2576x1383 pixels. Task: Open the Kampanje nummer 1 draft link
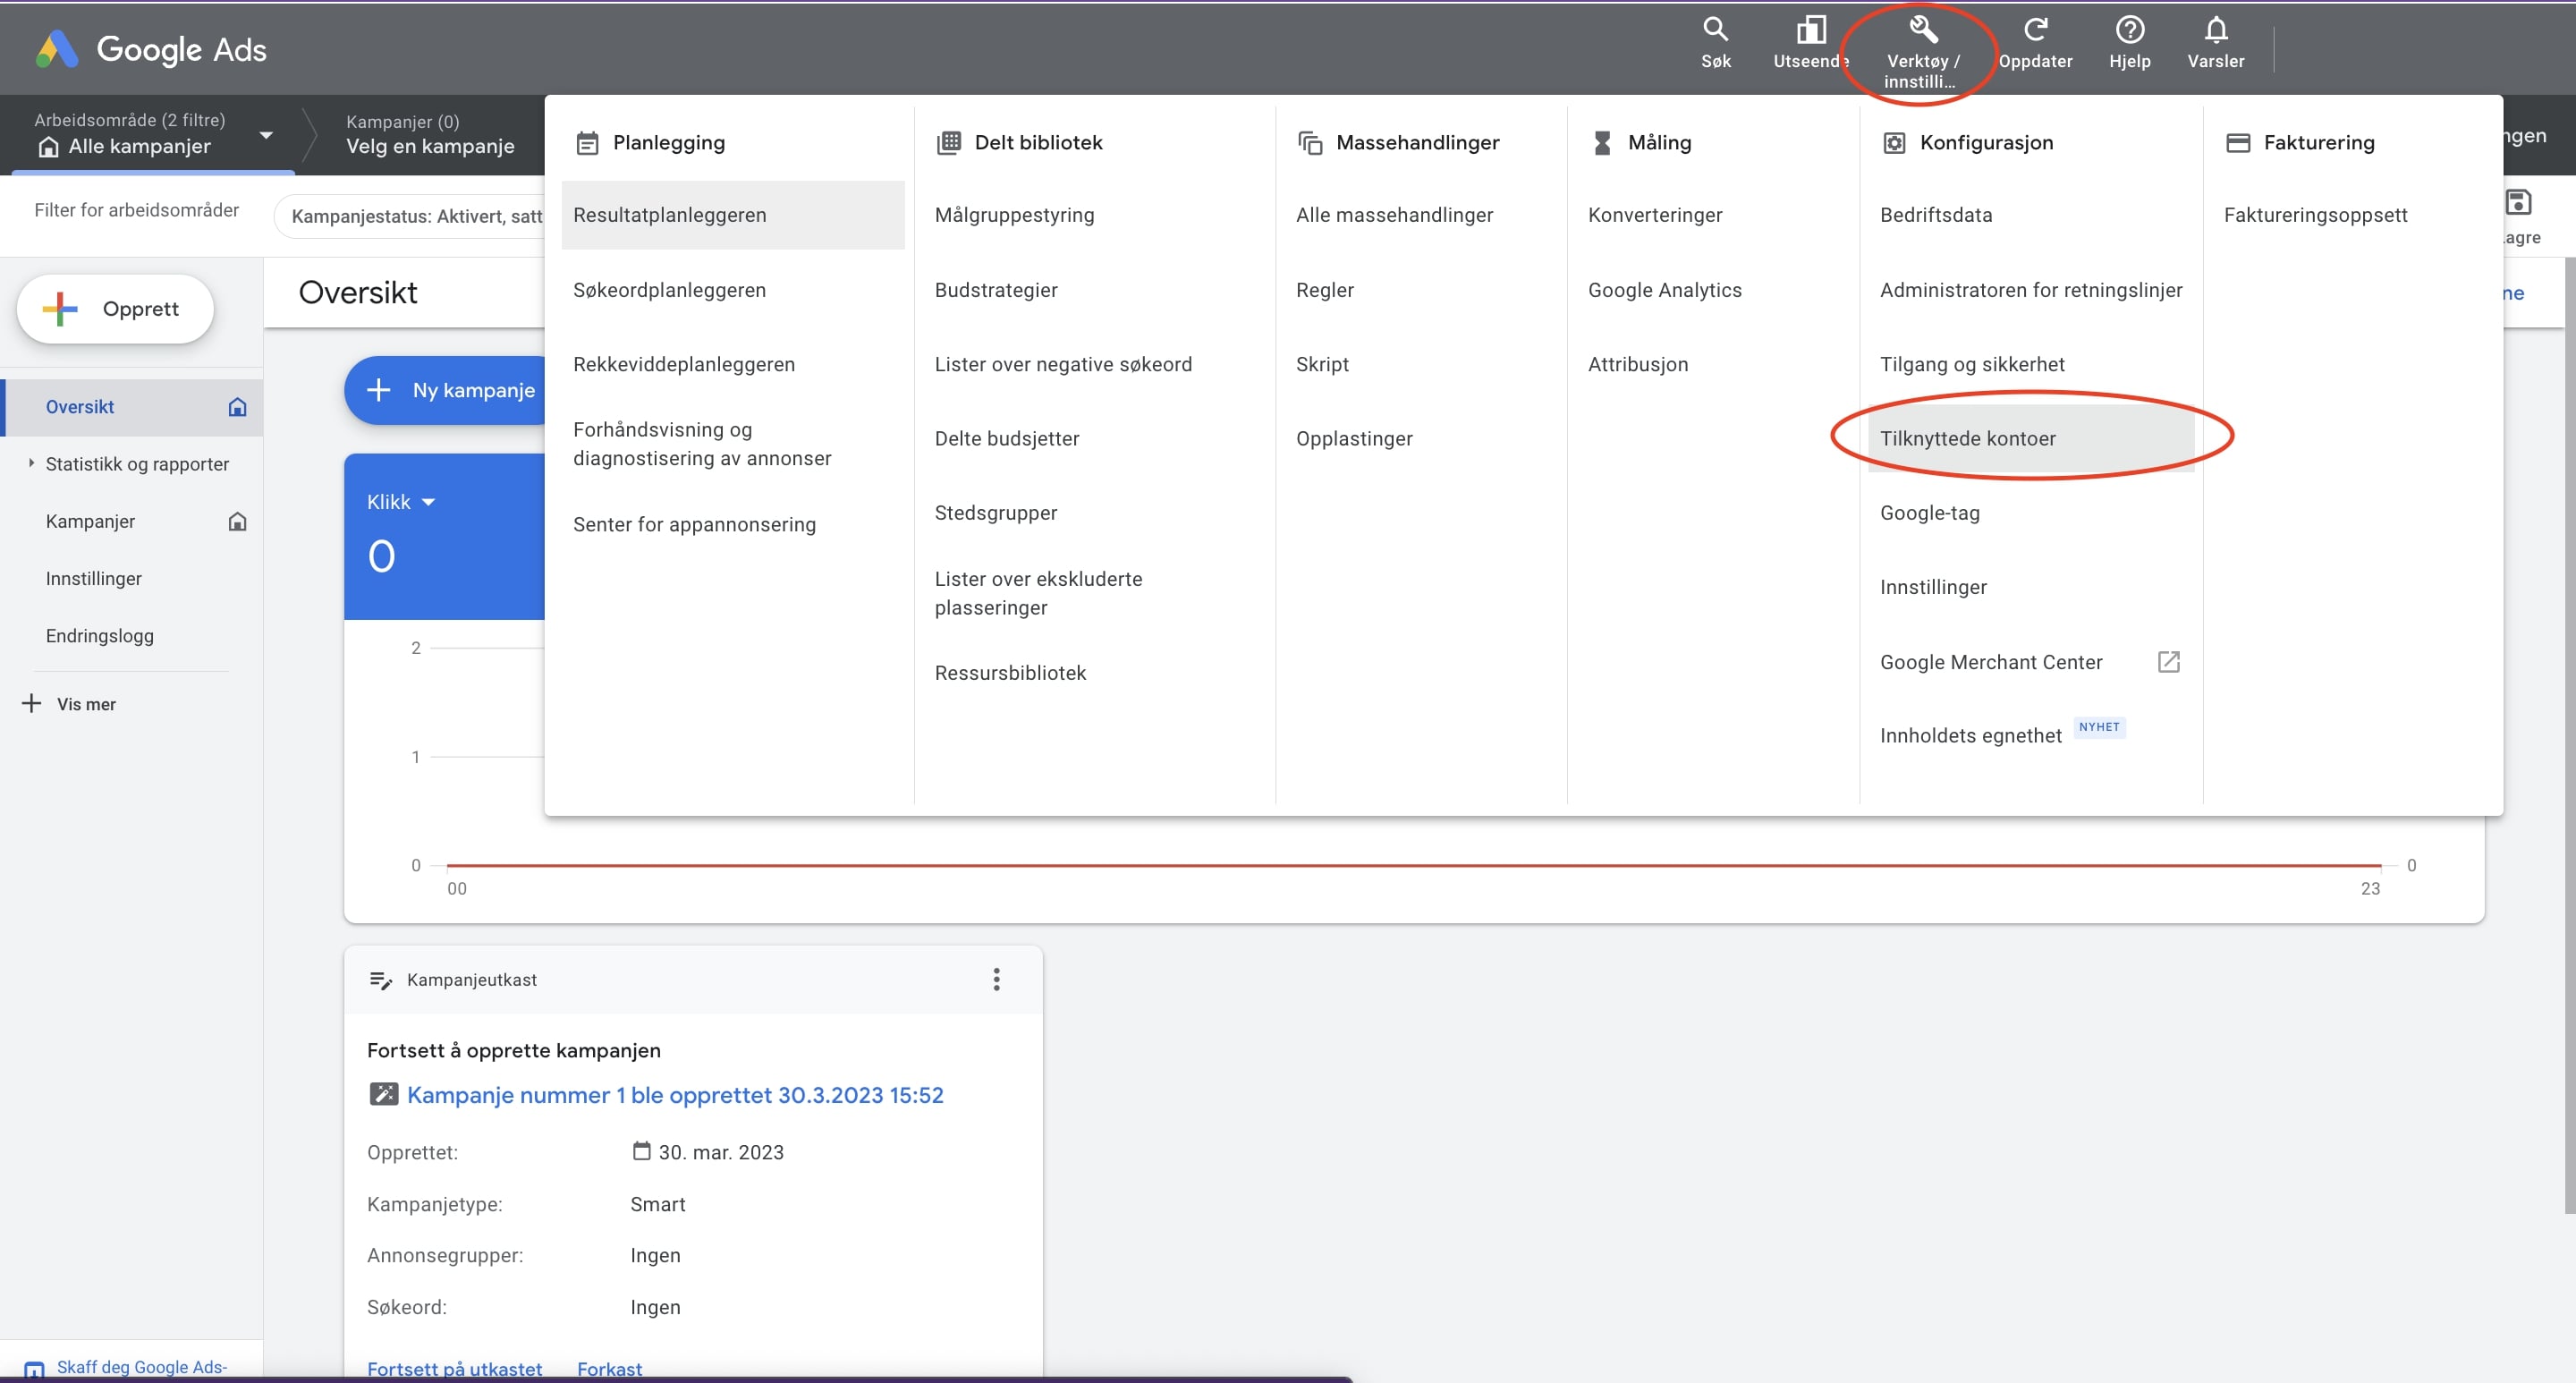coord(674,1095)
